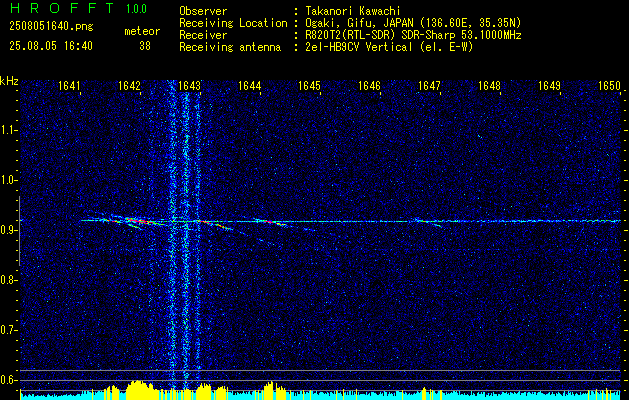
Task: Click the Observer field label
Action: [x=203, y=11]
